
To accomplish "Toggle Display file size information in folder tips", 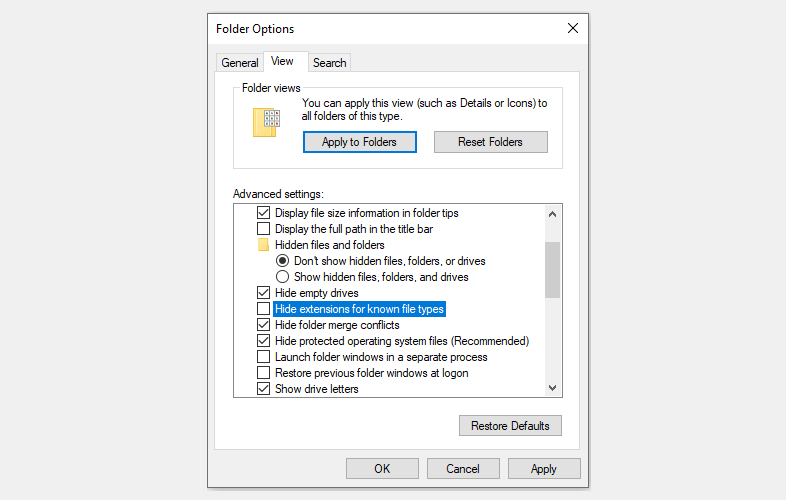I will tap(263, 213).
